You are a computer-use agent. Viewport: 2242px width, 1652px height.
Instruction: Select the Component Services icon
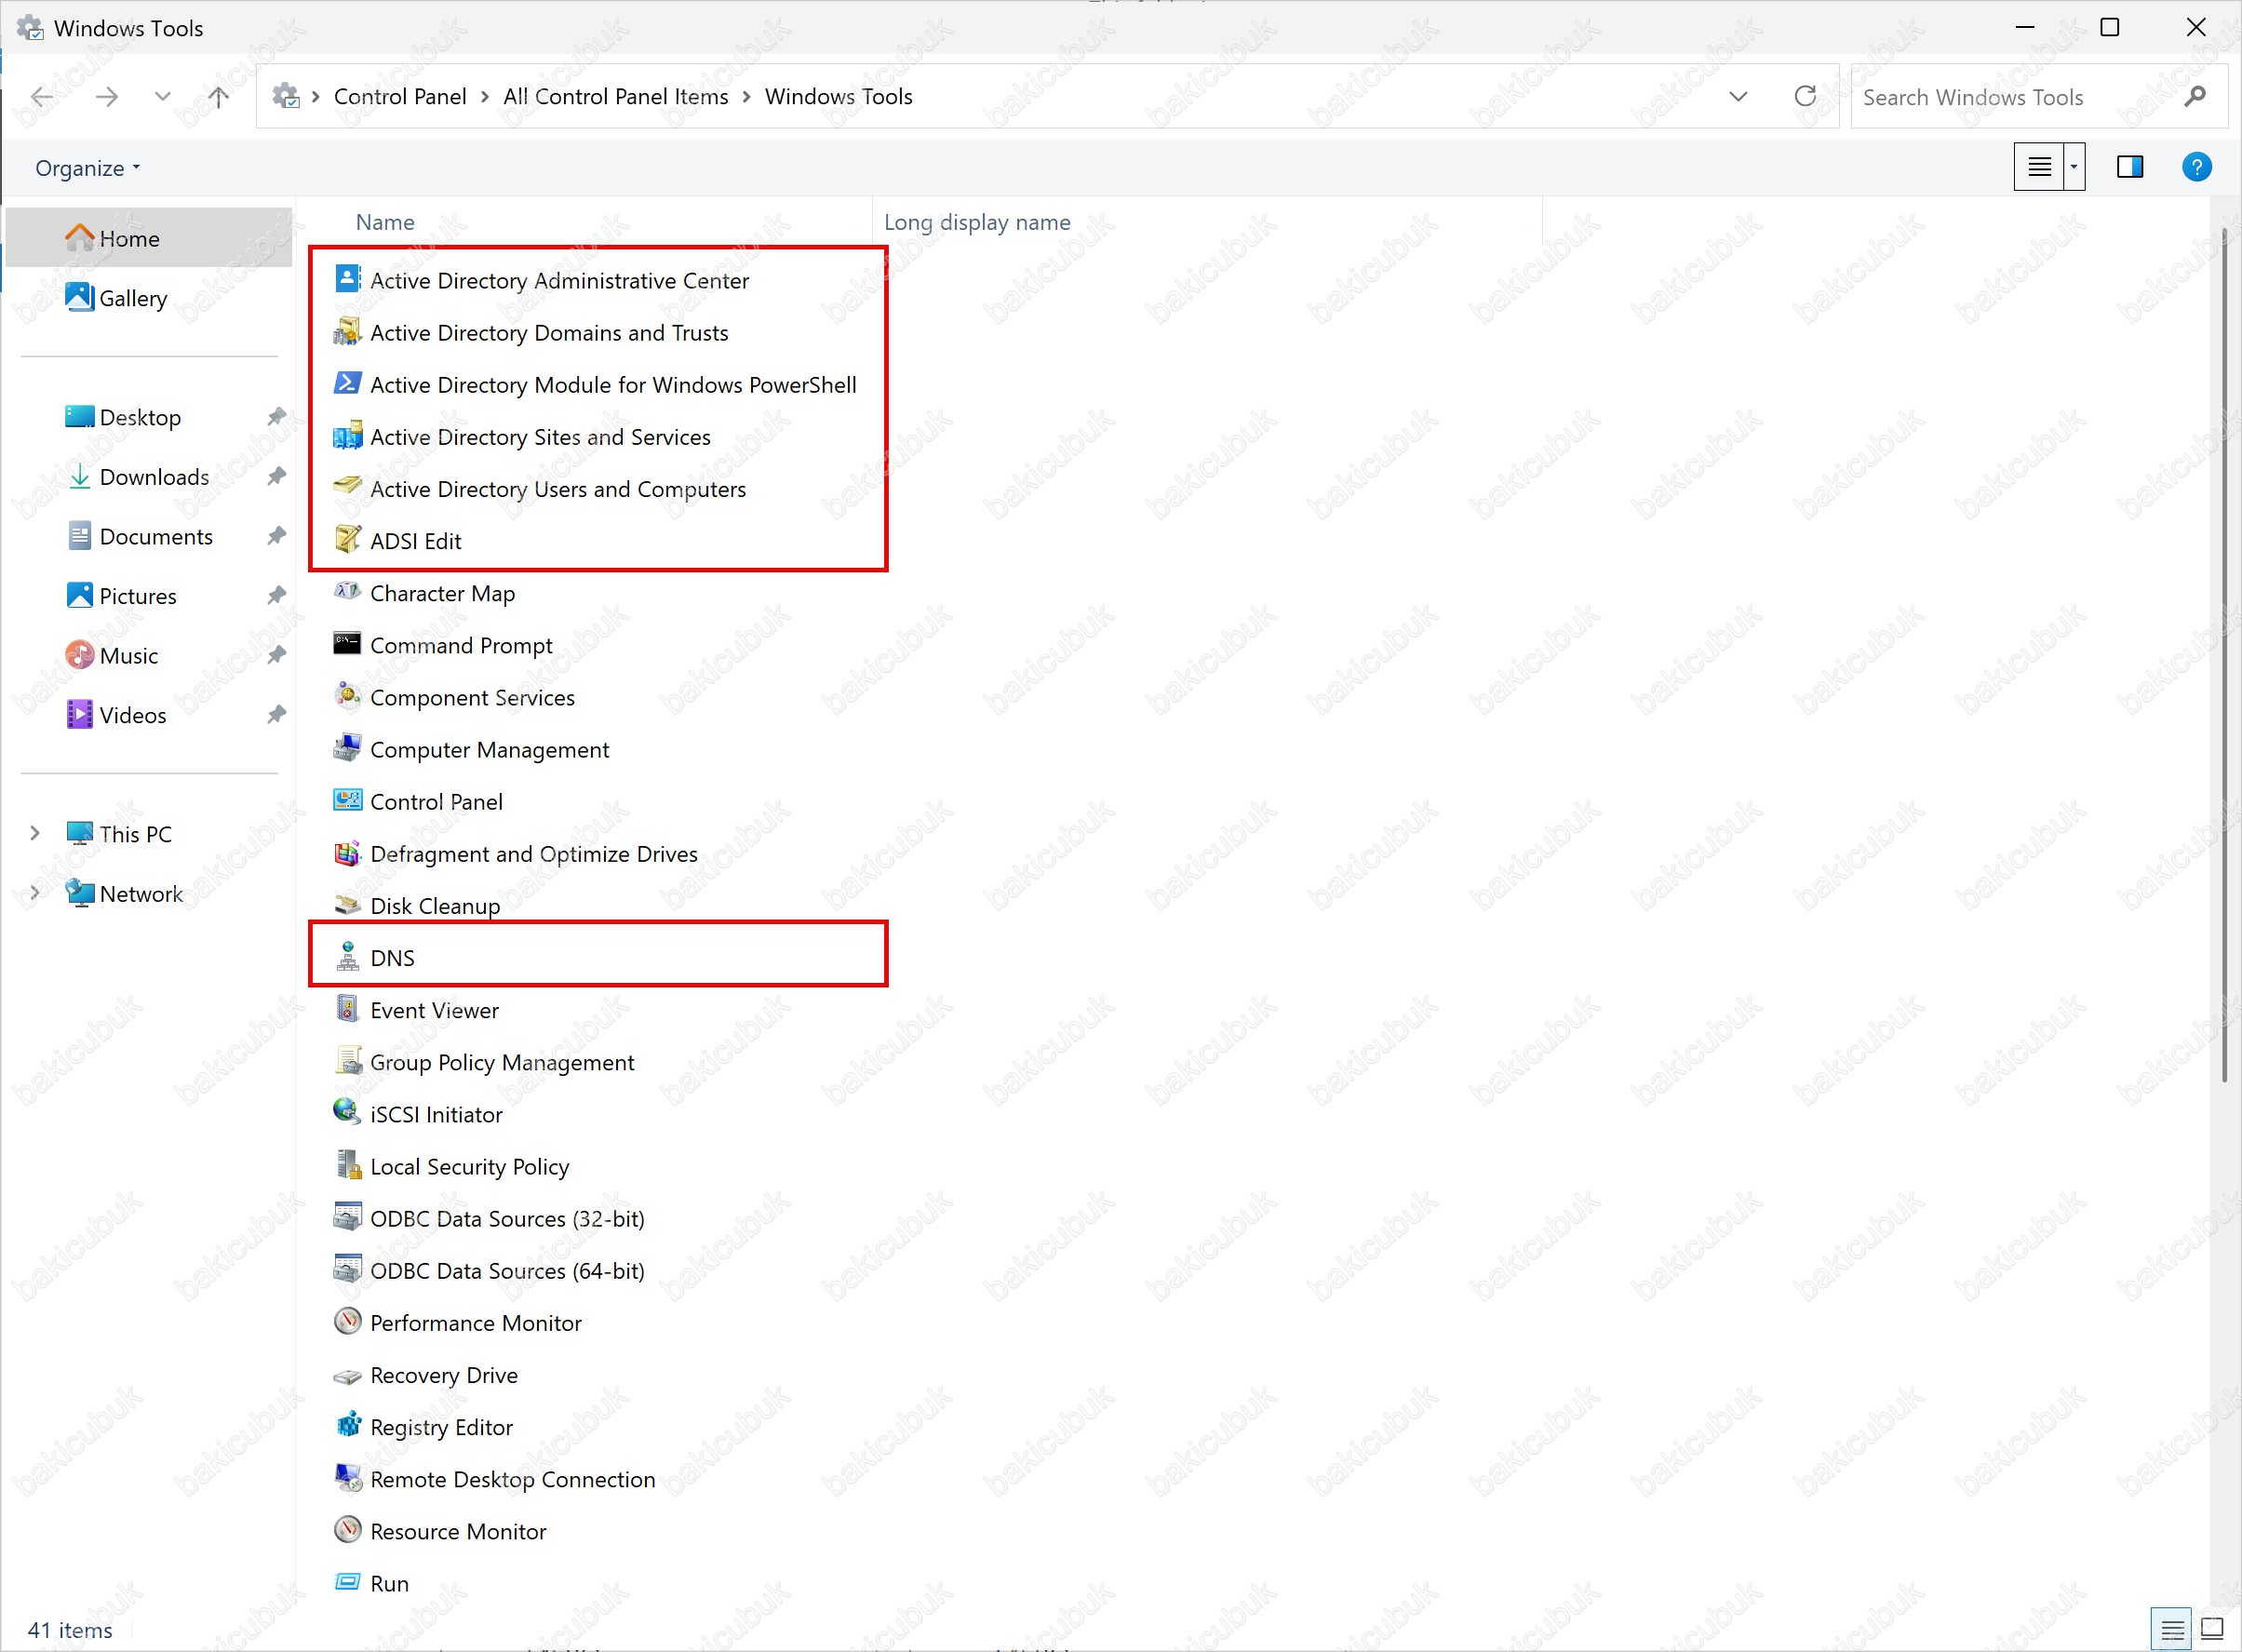coord(347,695)
